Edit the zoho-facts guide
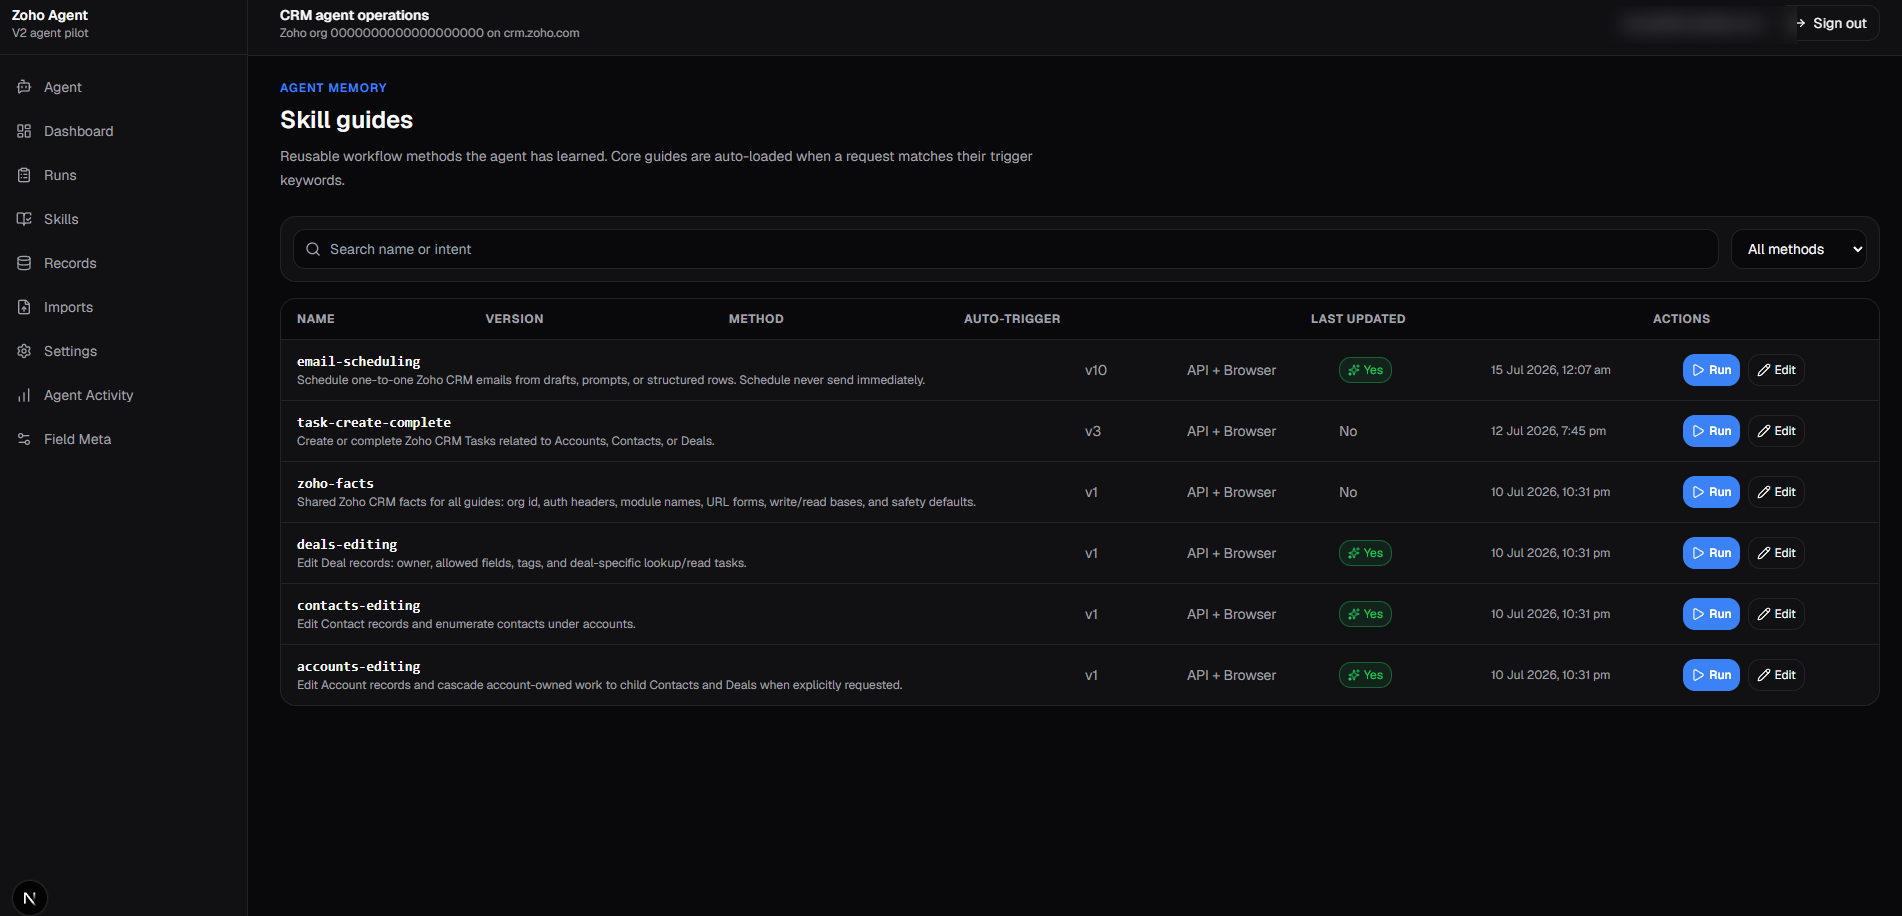The width and height of the screenshot is (1902, 916). (x=1776, y=492)
